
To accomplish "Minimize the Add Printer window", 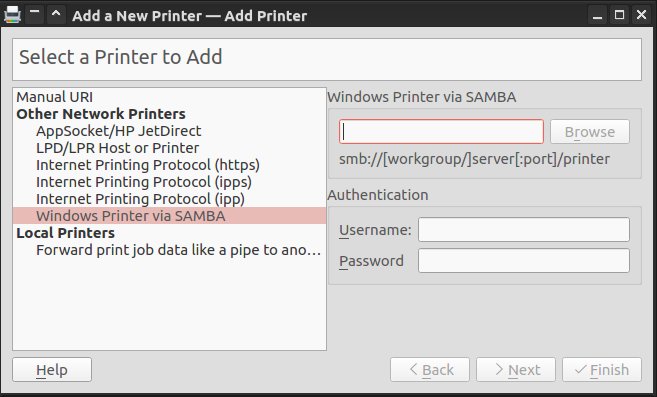I will 598,15.
